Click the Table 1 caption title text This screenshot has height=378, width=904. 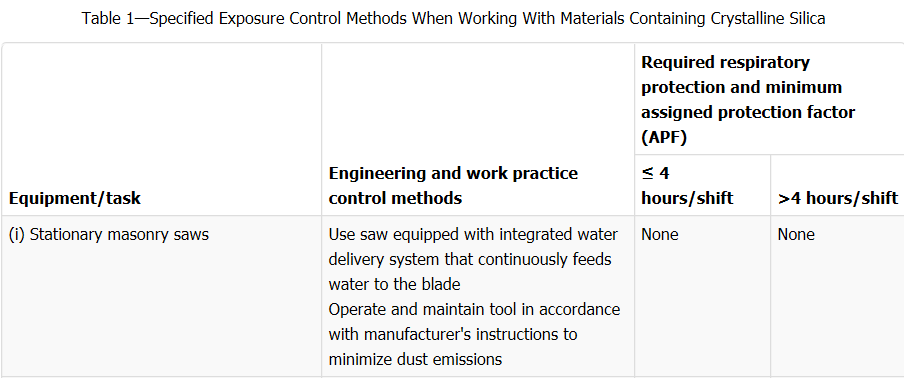pyautogui.click(x=453, y=18)
